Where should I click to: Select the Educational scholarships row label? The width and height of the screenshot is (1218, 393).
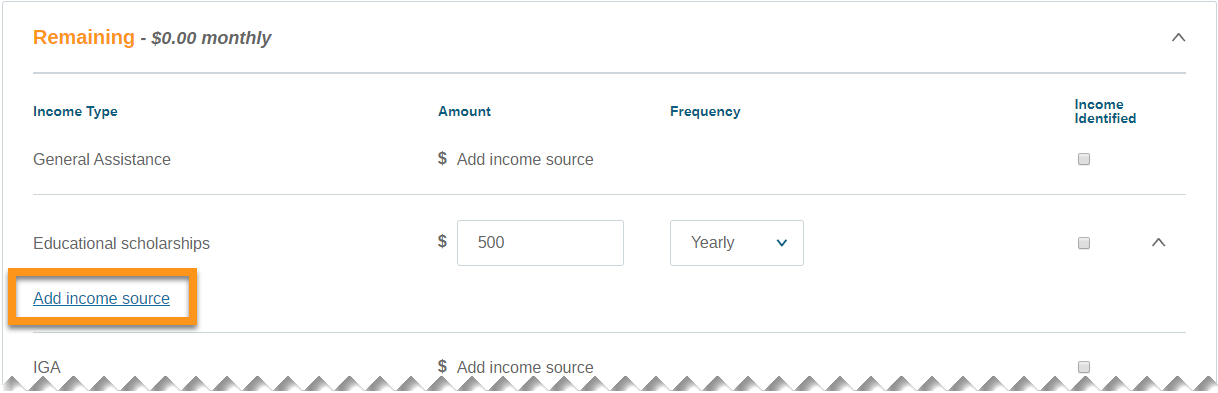(121, 243)
